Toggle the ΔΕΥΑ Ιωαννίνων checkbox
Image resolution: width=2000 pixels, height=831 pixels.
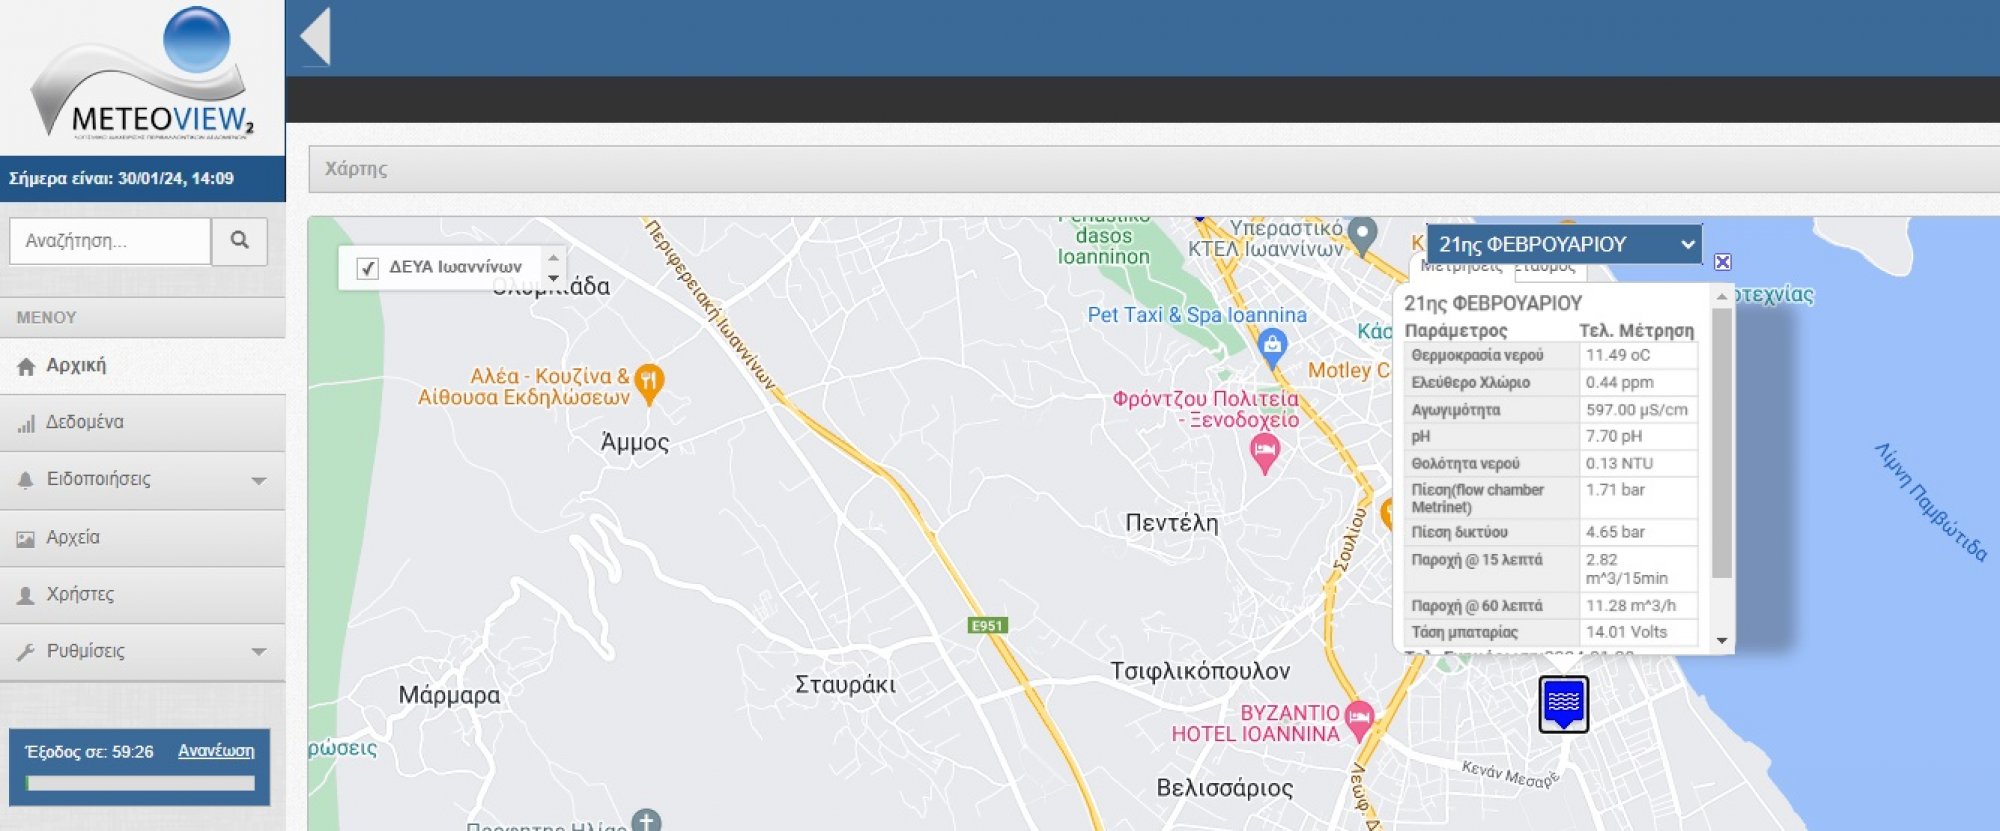(x=367, y=268)
